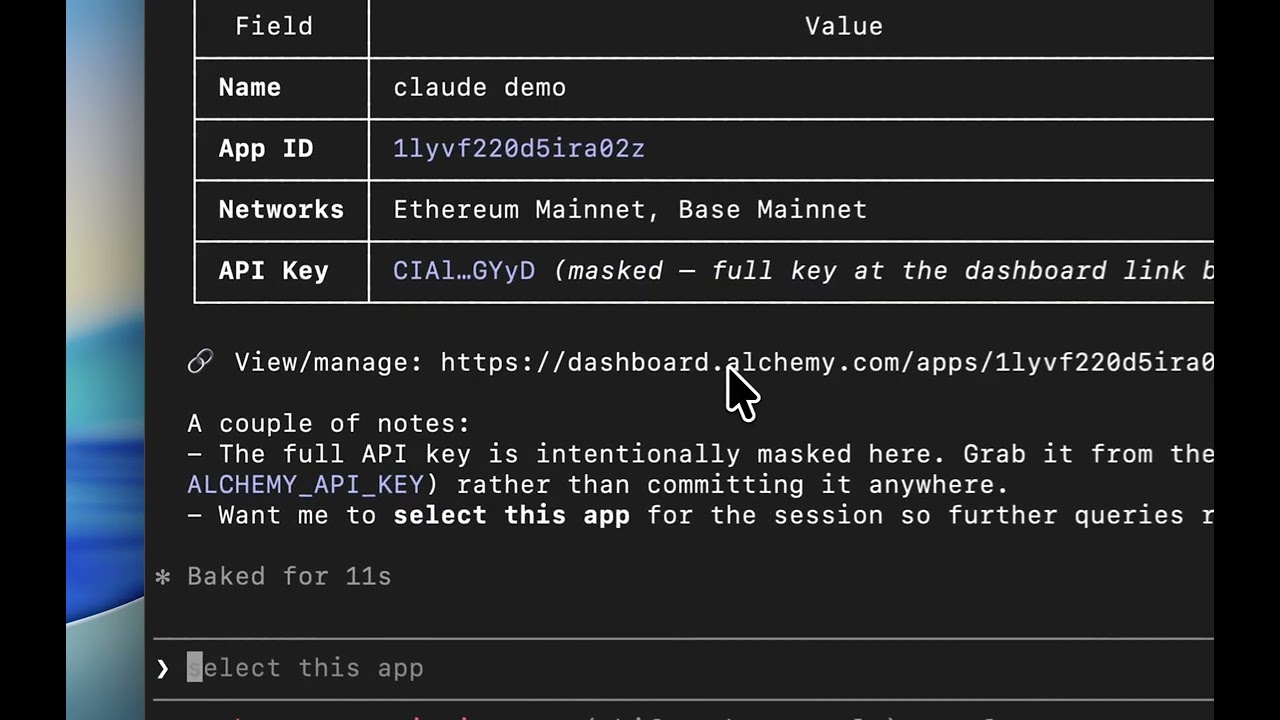
Task: Click 'Ethereum Mainnet, Base Mainnet' value
Action: click(x=630, y=210)
